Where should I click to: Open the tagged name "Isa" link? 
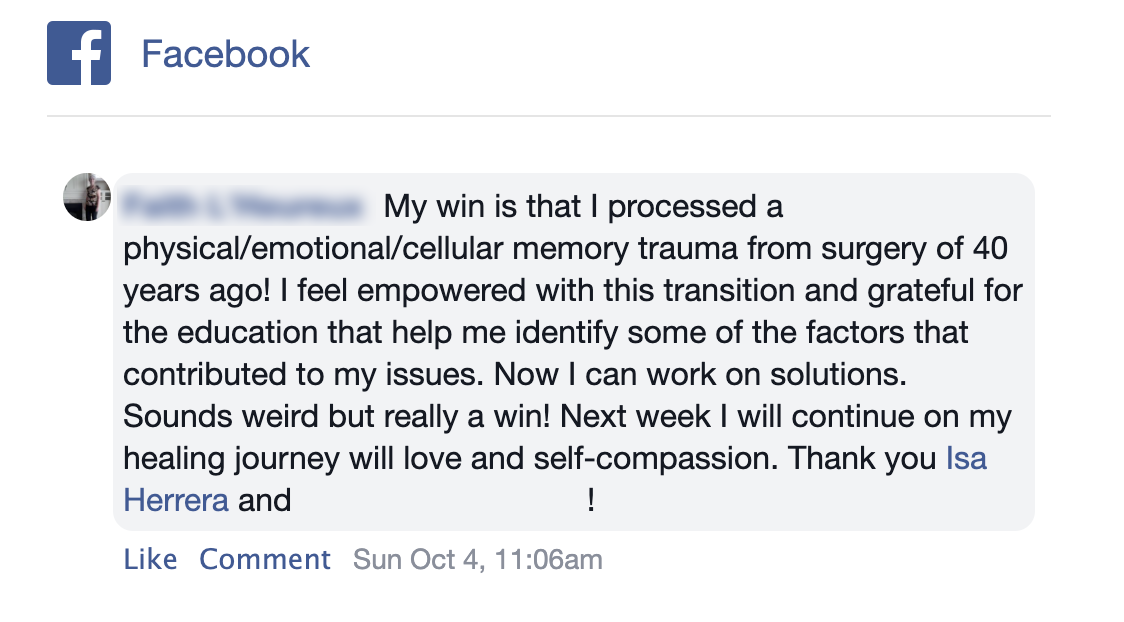pos(966,459)
